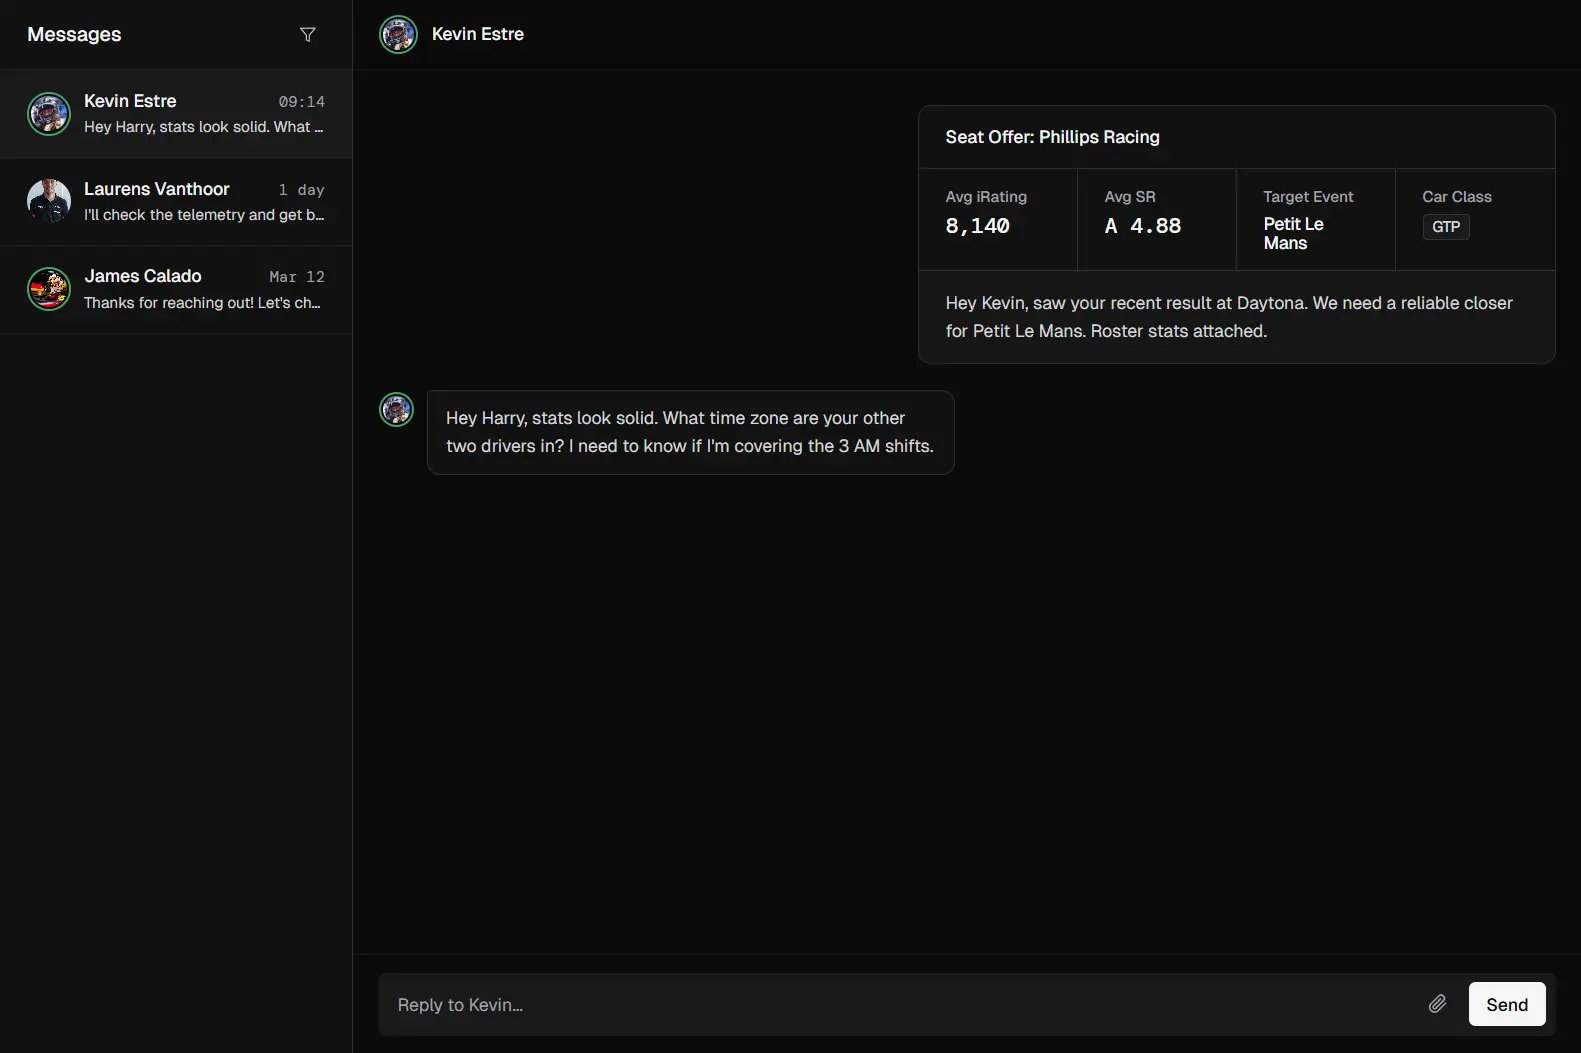This screenshot has height=1053, width=1581.
Task: Click the Mar 12 timestamp
Action: 297,277
